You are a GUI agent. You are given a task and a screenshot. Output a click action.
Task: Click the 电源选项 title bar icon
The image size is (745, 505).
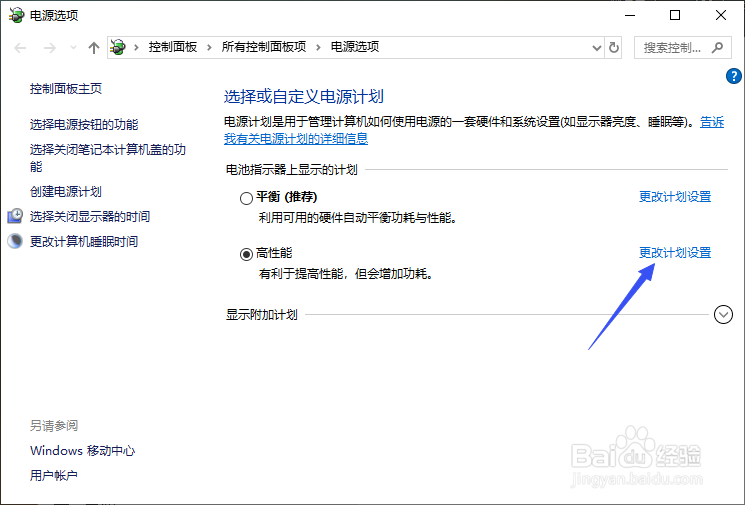point(16,15)
